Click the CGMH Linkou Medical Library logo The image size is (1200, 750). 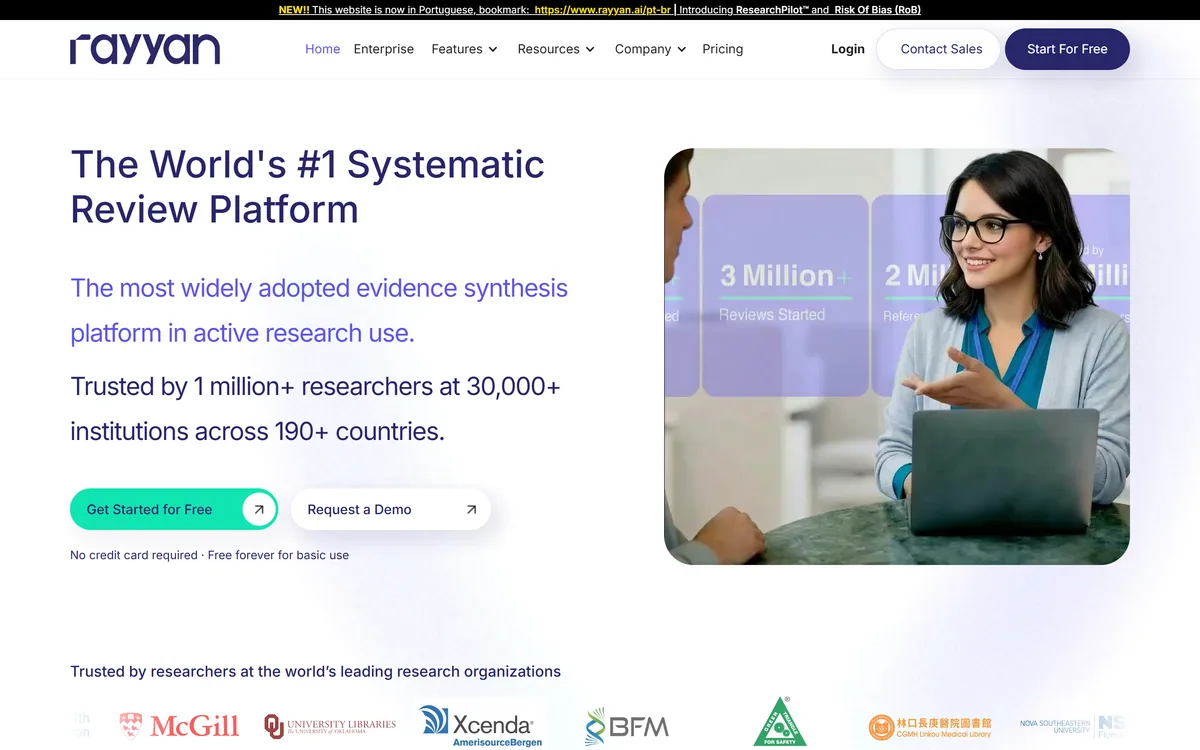tap(930, 727)
